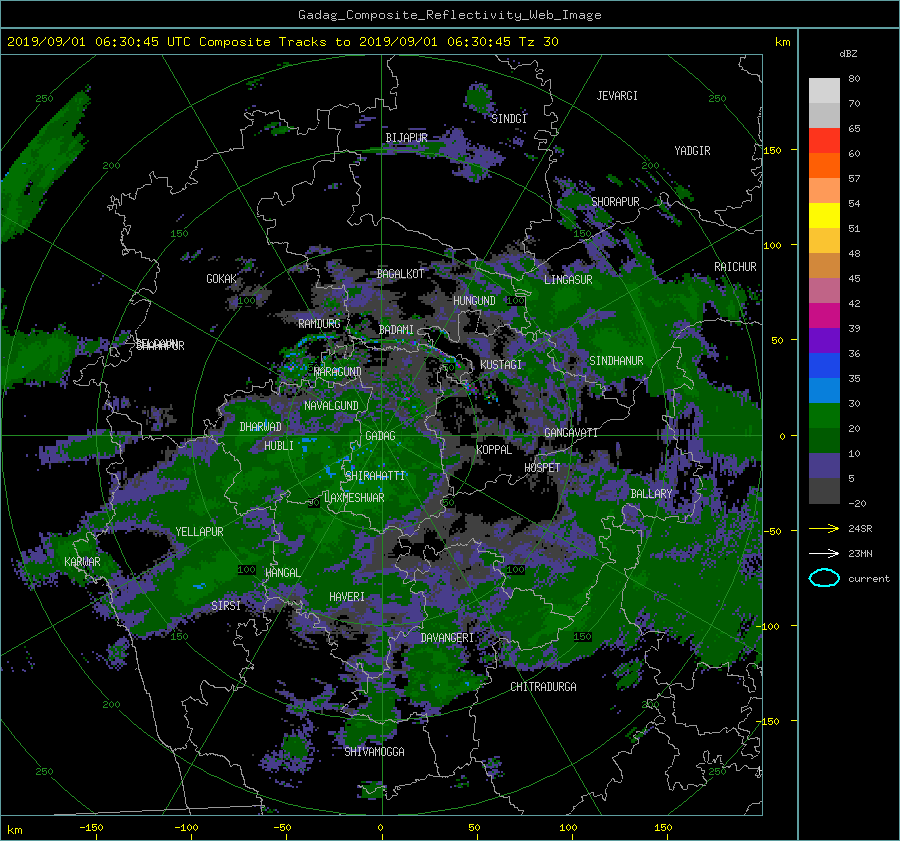Click the 24SR yellow arrow legend icon

click(x=824, y=528)
